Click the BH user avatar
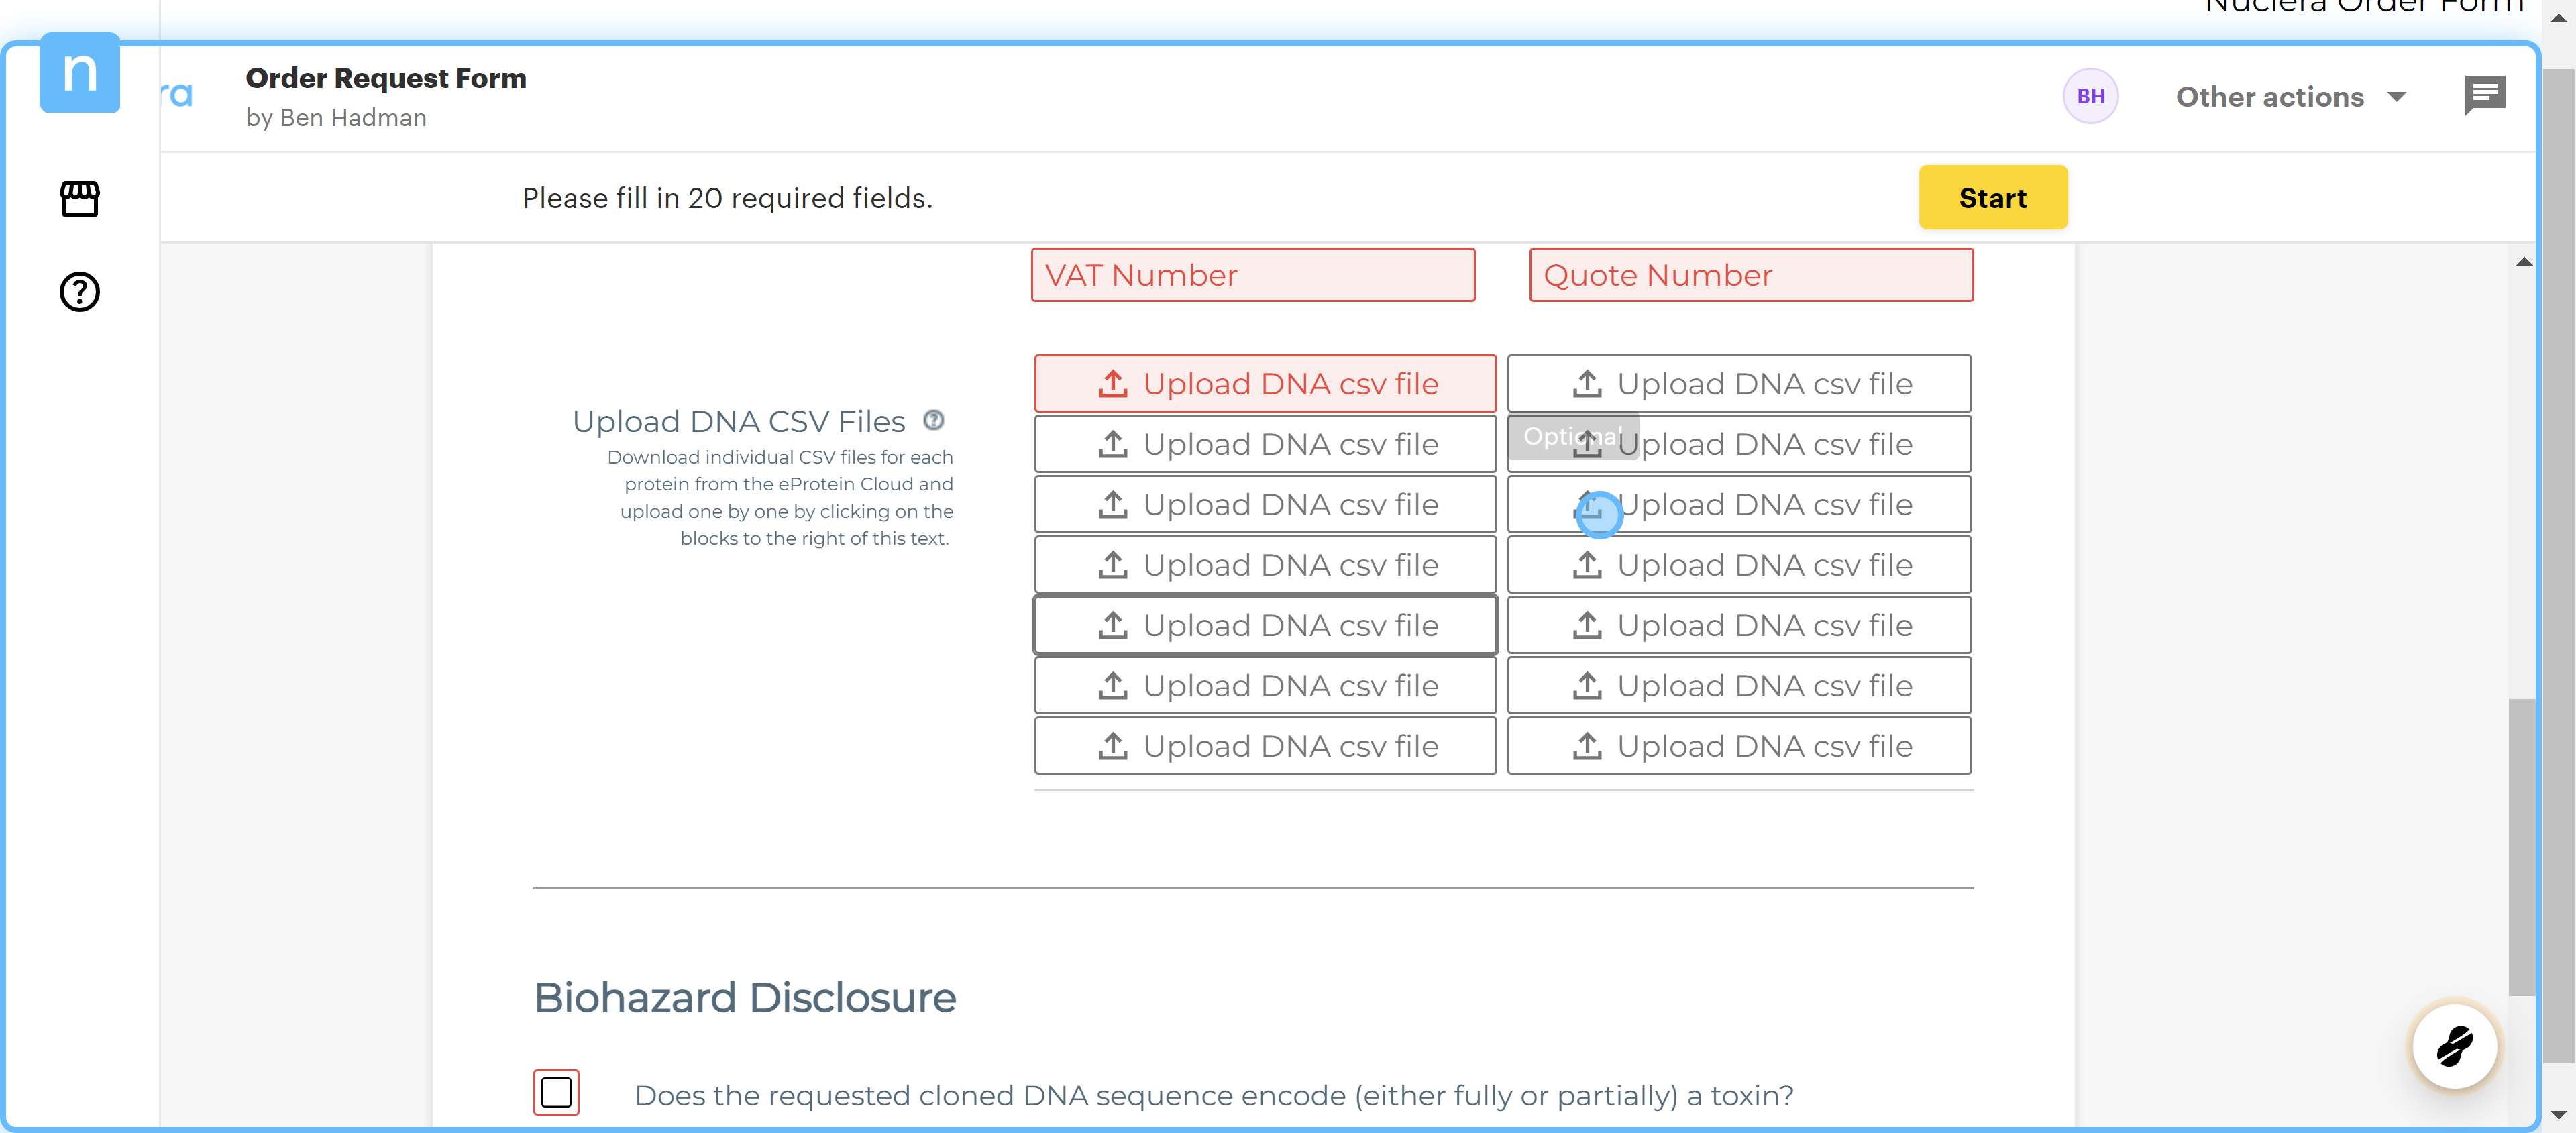 point(2090,96)
